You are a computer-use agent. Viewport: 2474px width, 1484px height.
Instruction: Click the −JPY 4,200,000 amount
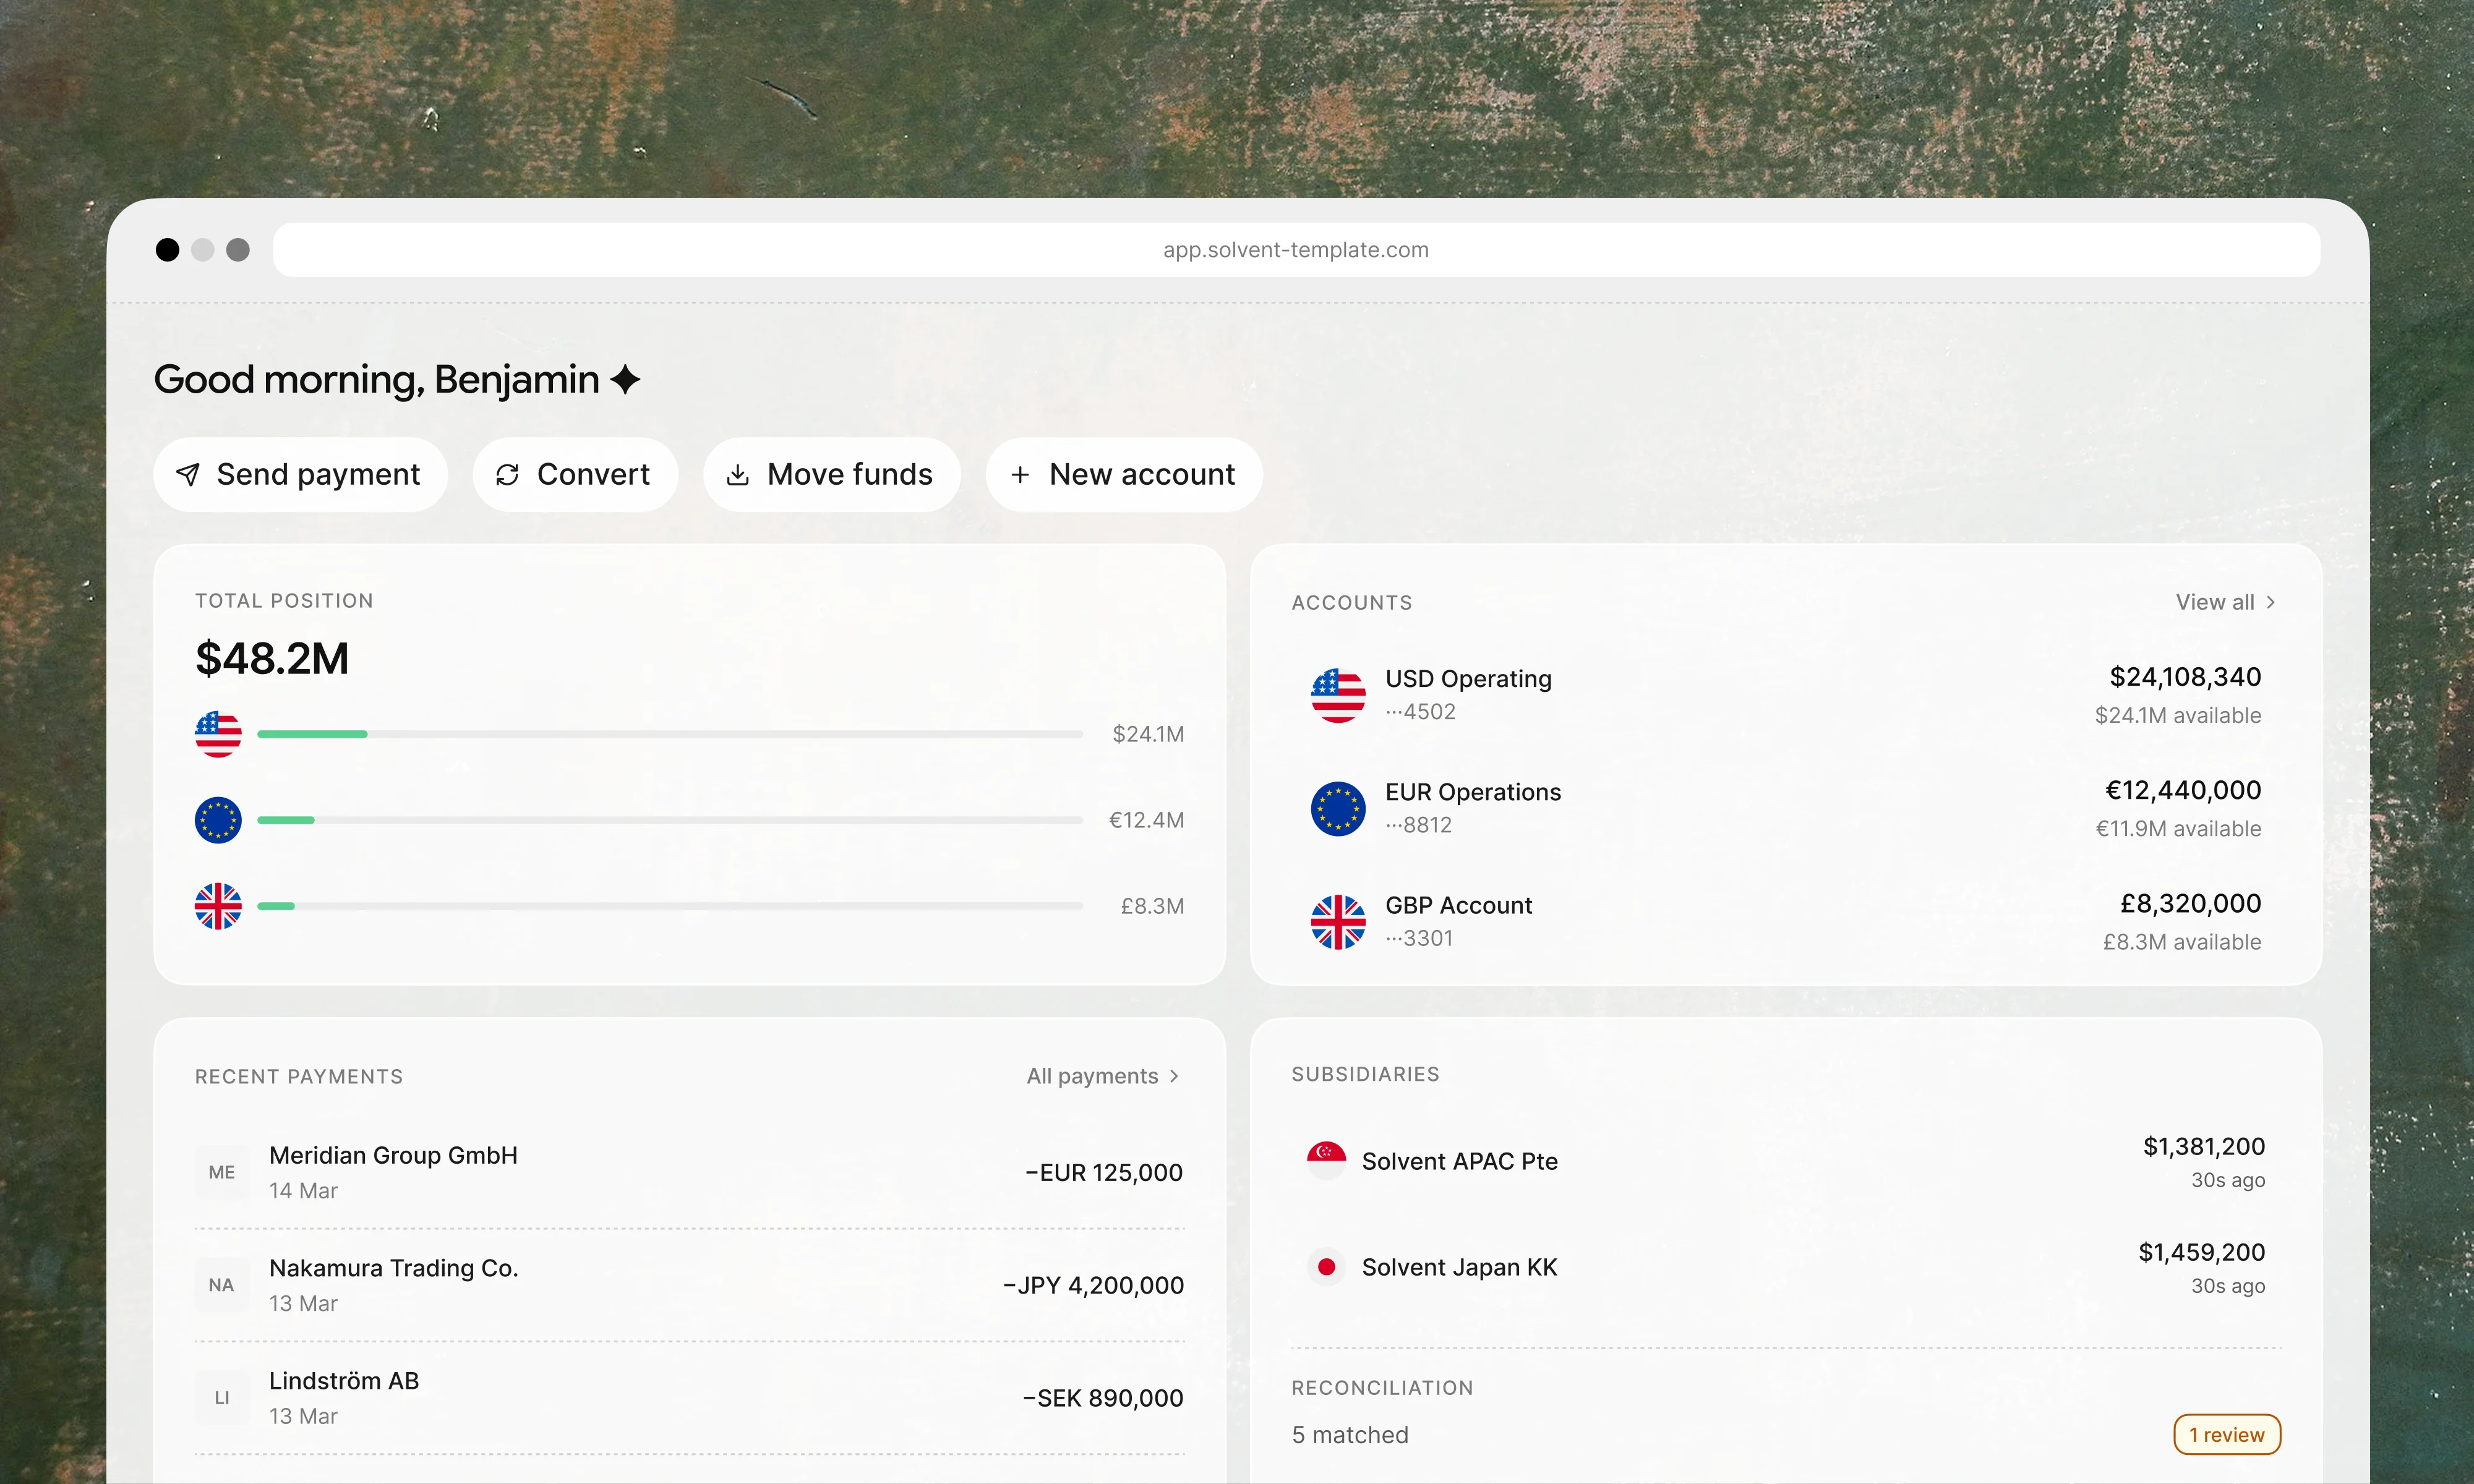click(x=1093, y=1286)
